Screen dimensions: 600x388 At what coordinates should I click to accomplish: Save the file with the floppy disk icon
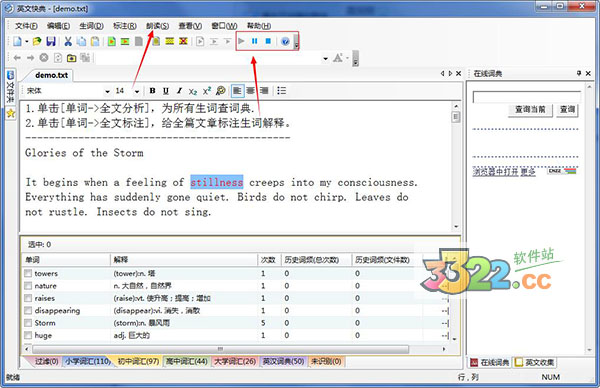click(x=51, y=41)
